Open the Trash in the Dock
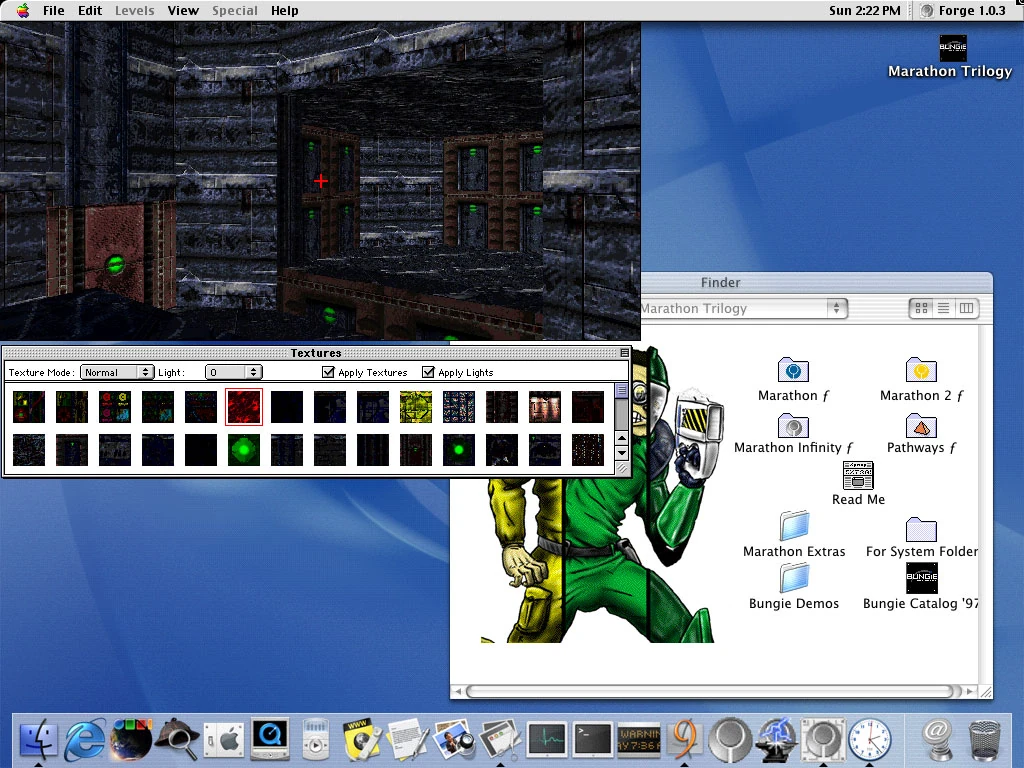 click(x=985, y=741)
